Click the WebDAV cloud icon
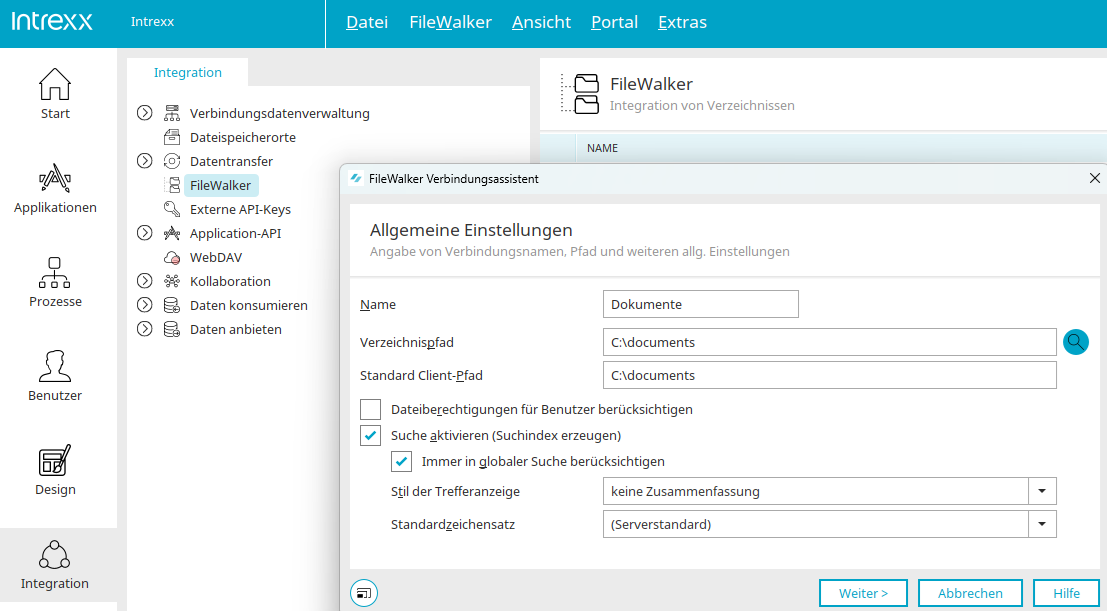The image size is (1107, 611). tap(172, 257)
